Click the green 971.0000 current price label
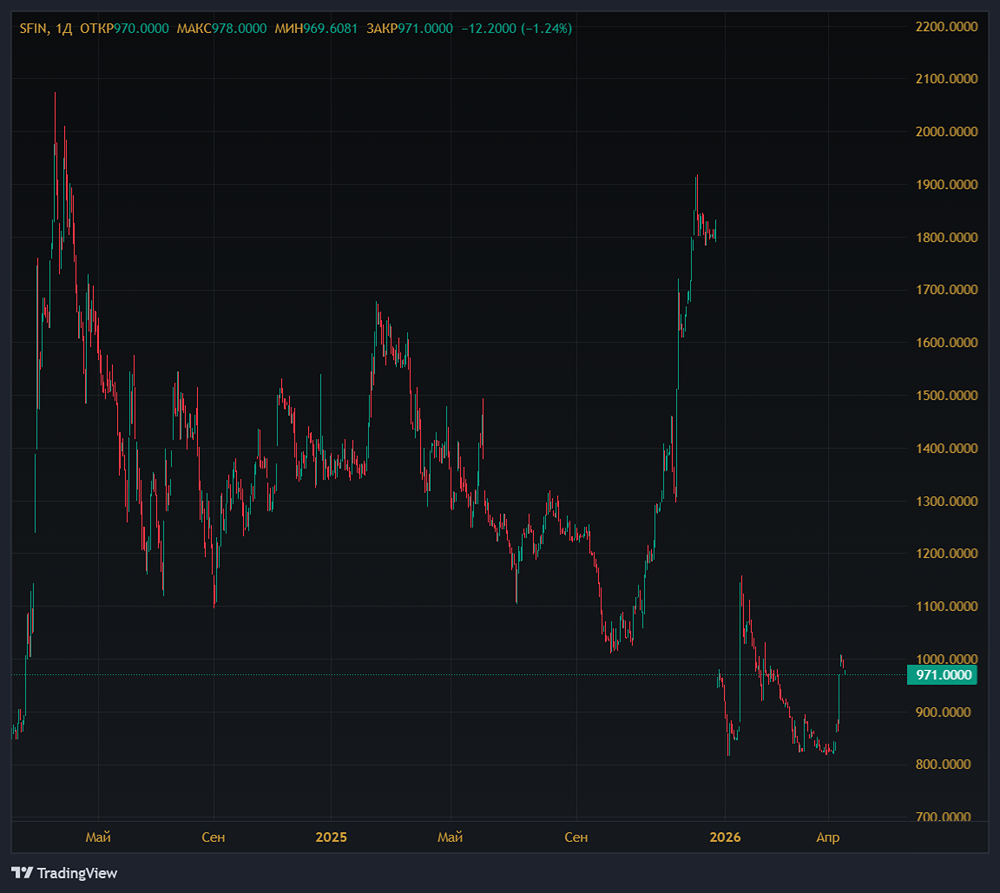This screenshot has height=893, width=1000. click(x=944, y=675)
